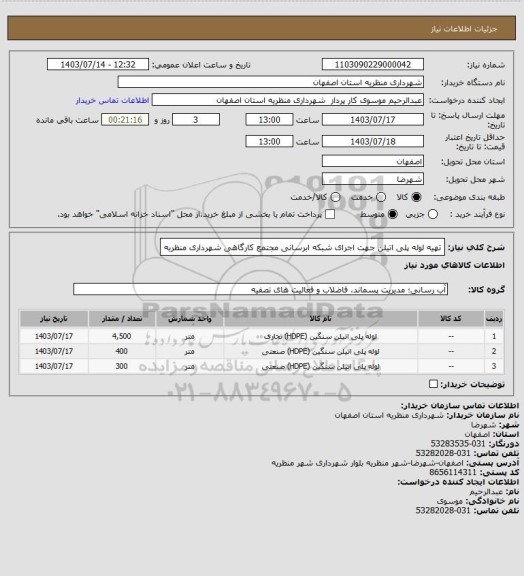Viewport: 524px width, 576px height.
Task: Select the row with quantity 4,500
Action: click(x=261, y=336)
